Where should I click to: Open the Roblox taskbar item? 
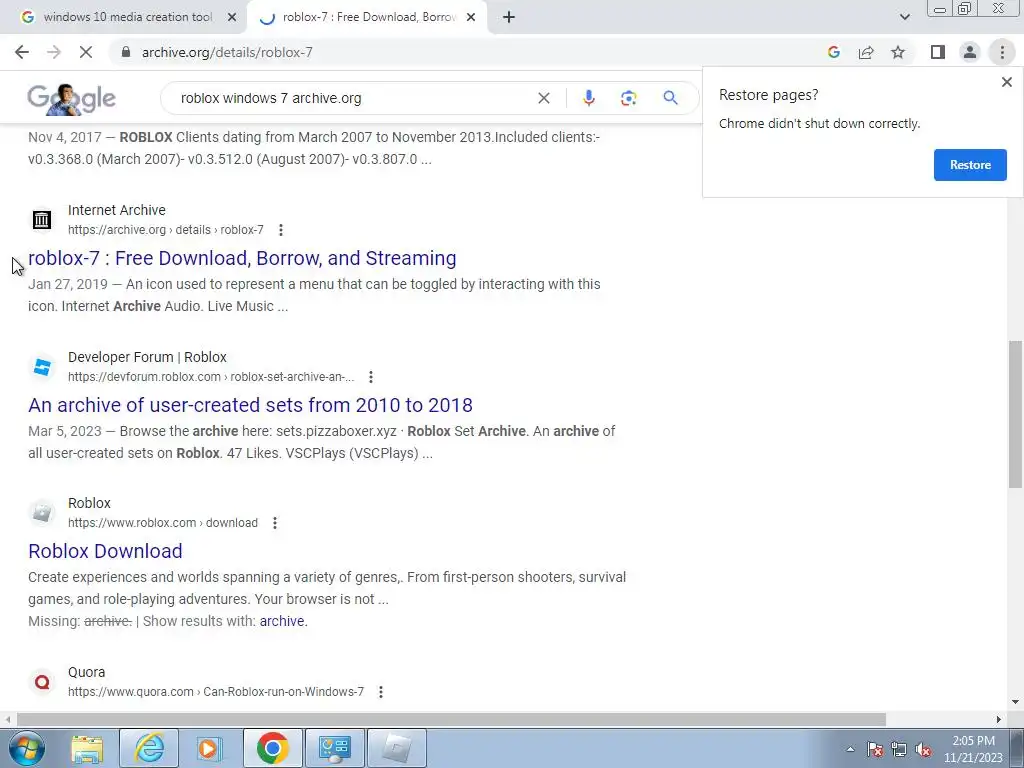coord(396,748)
